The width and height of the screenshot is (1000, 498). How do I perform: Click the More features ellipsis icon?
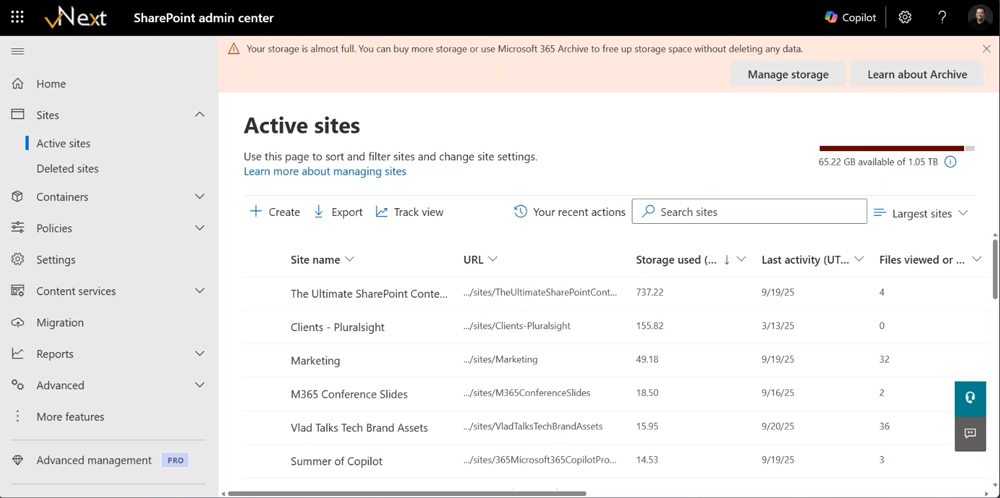click(18, 416)
